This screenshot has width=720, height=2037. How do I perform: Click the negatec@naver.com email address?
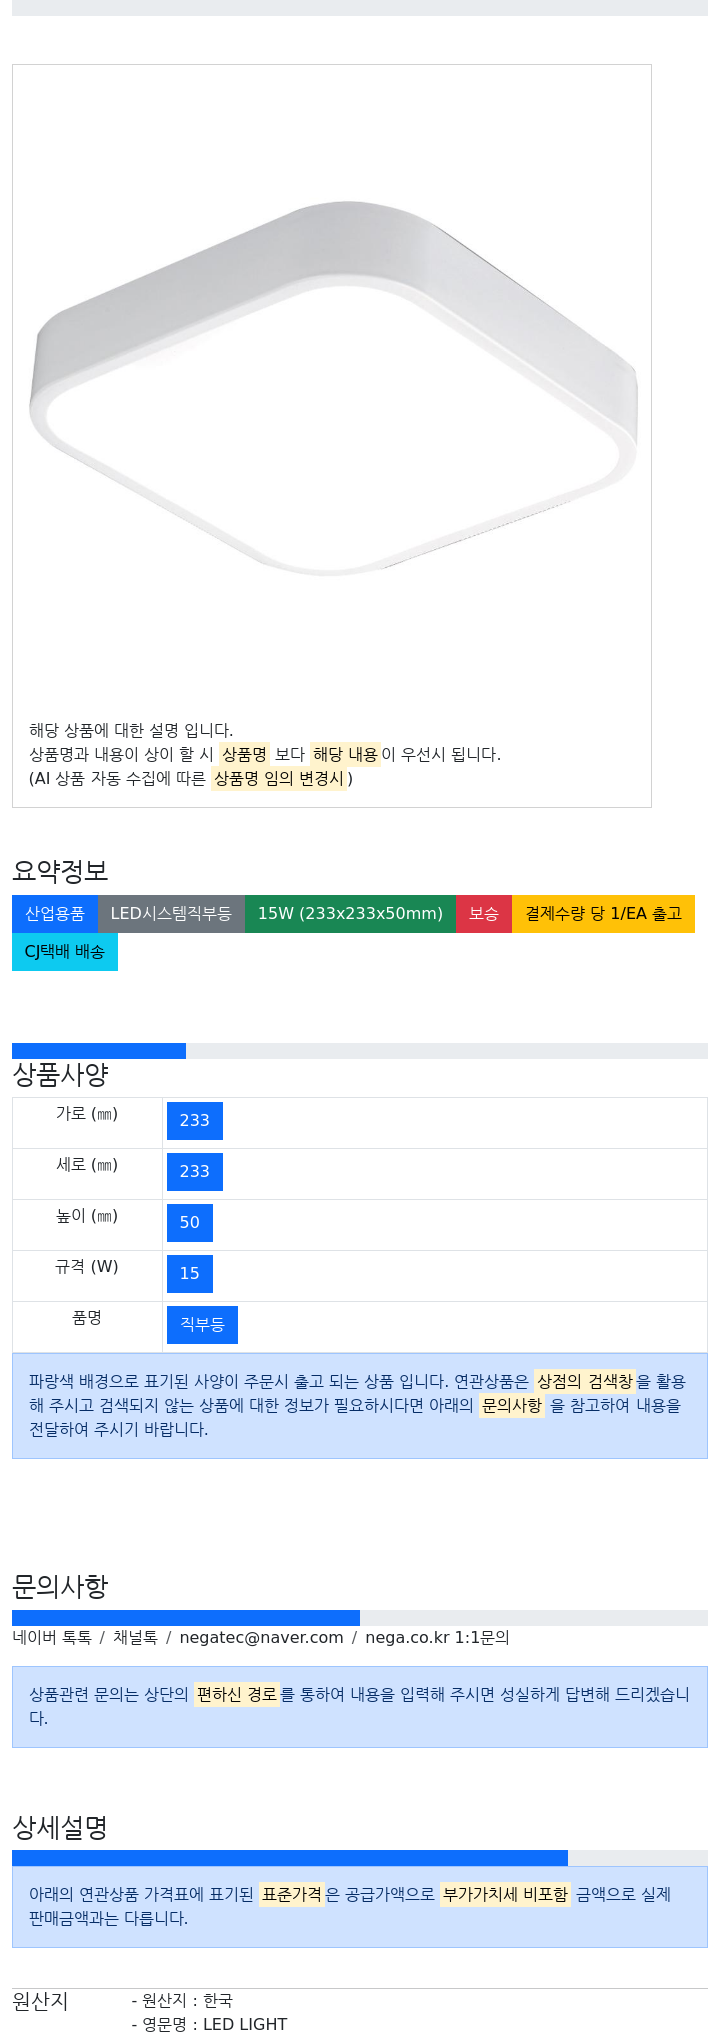tap(261, 1638)
